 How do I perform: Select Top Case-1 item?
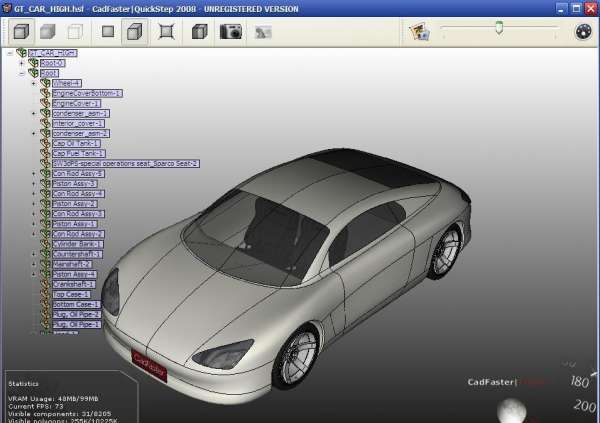(x=71, y=294)
